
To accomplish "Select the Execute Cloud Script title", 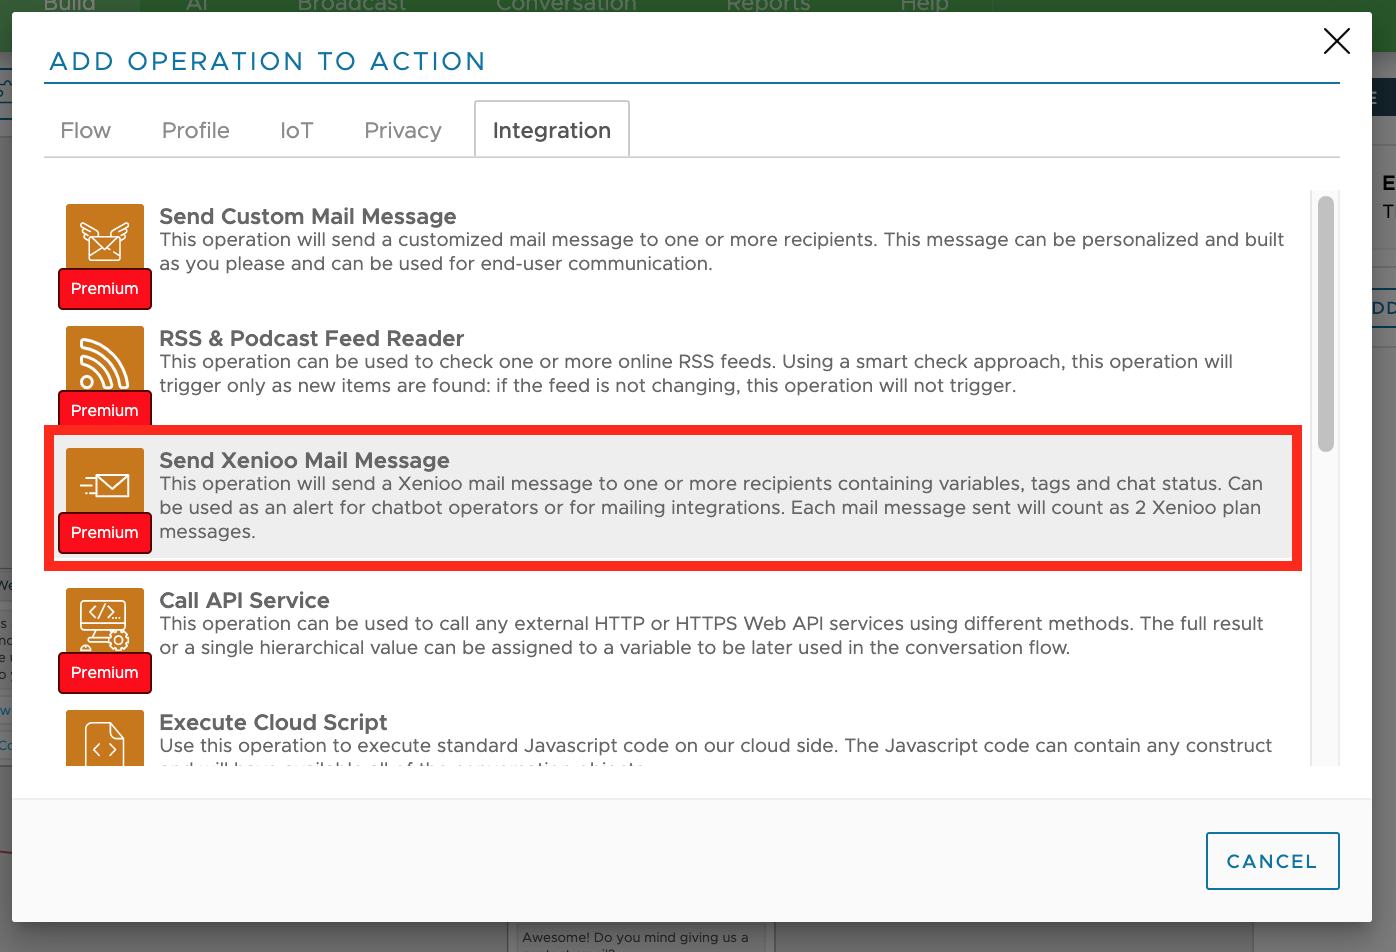I will [x=274, y=722].
